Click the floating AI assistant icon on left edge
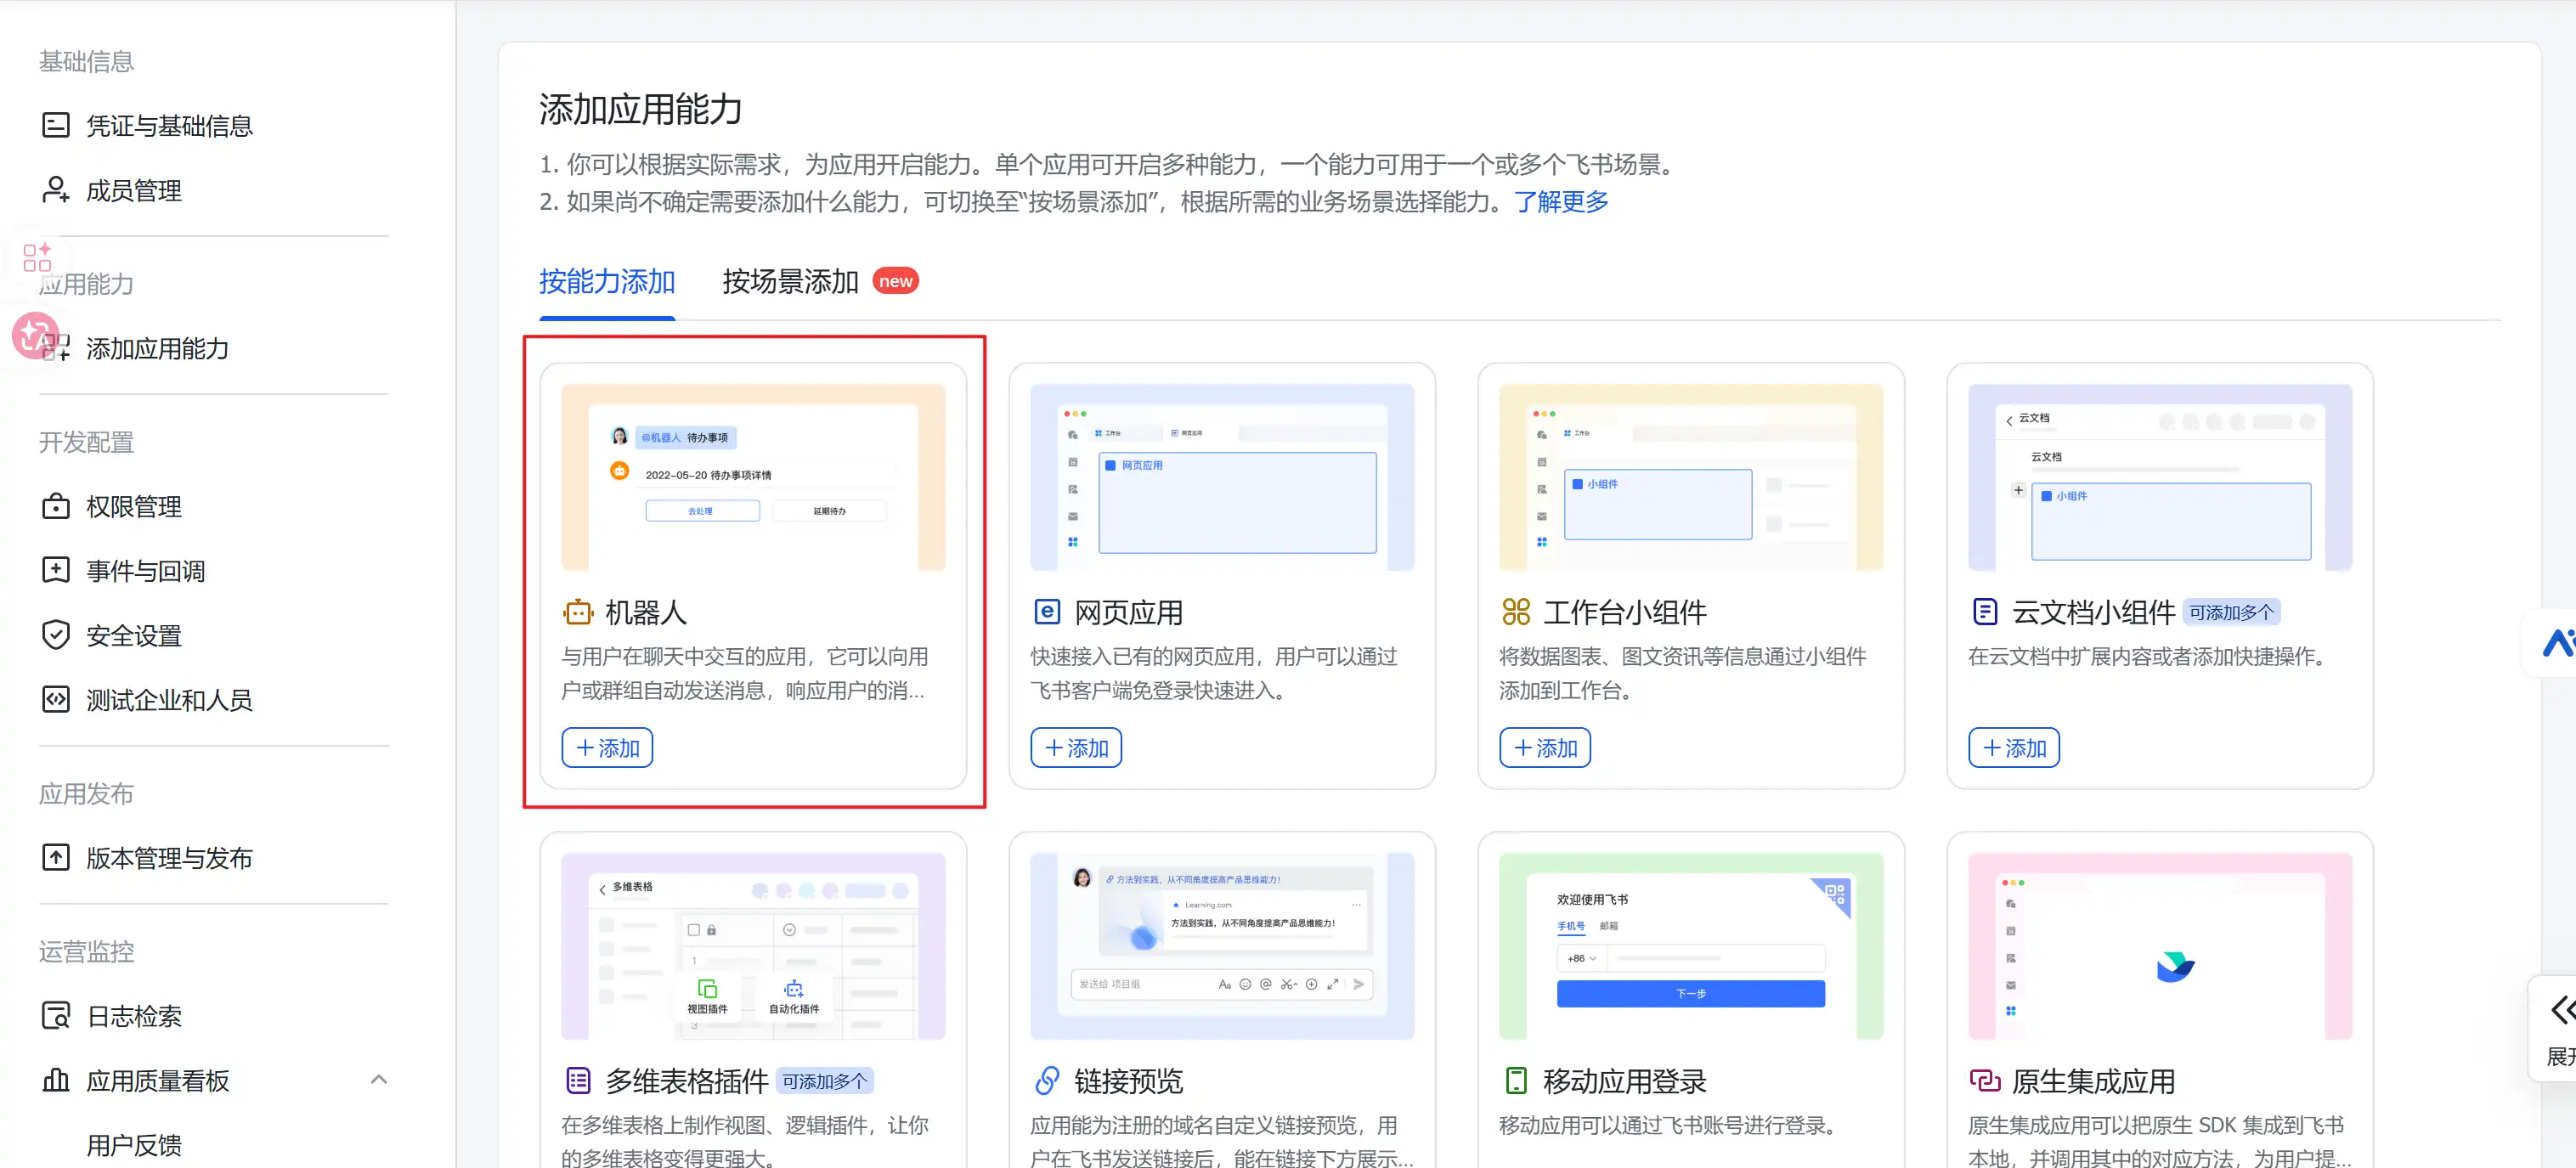The width and height of the screenshot is (2576, 1168). (x=36, y=336)
